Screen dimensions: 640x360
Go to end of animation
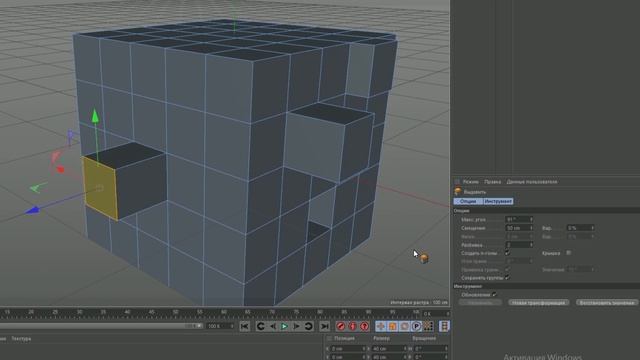point(324,326)
